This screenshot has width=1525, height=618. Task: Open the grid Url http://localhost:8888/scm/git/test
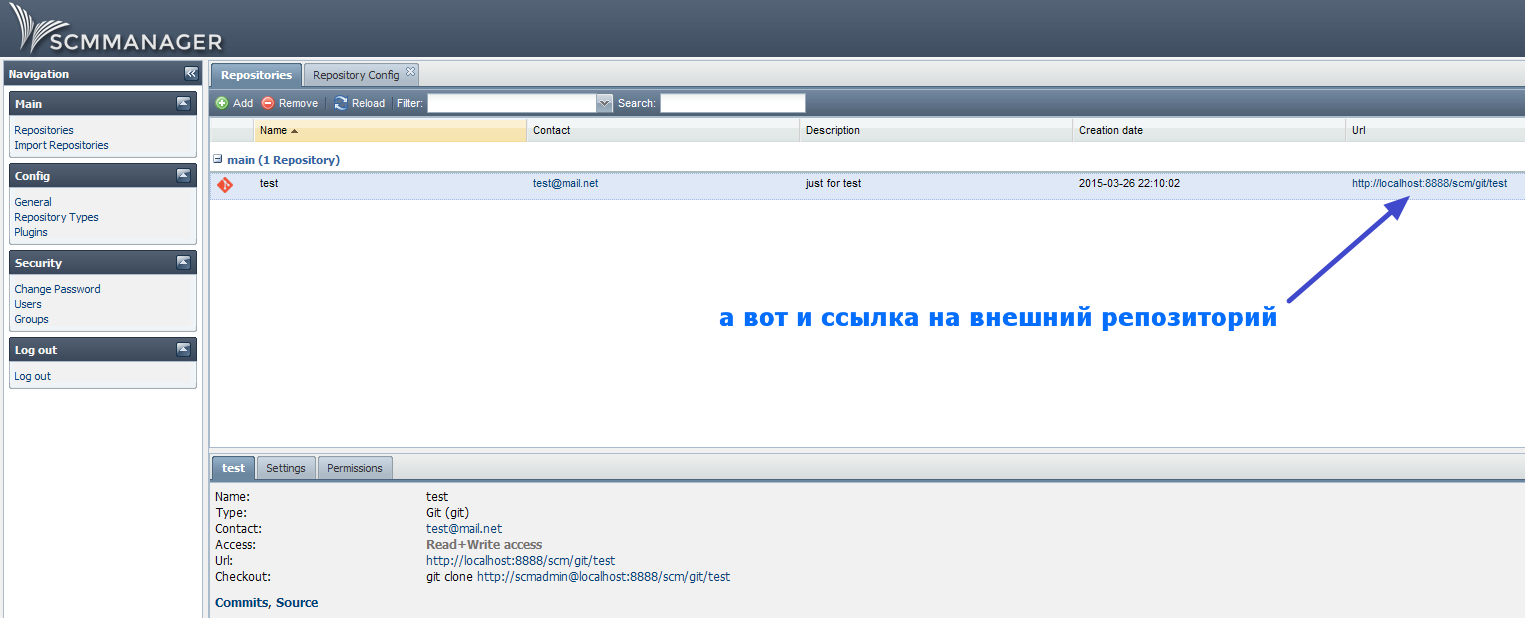pos(1429,184)
